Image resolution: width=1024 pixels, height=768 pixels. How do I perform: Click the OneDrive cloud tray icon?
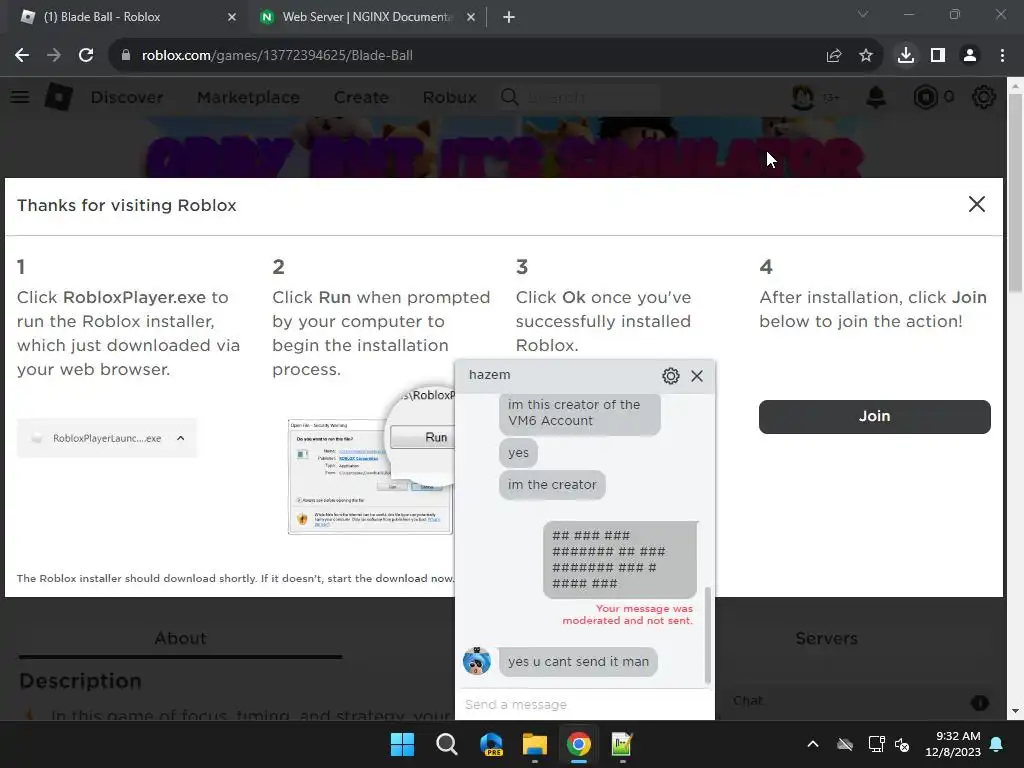(844, 744)
